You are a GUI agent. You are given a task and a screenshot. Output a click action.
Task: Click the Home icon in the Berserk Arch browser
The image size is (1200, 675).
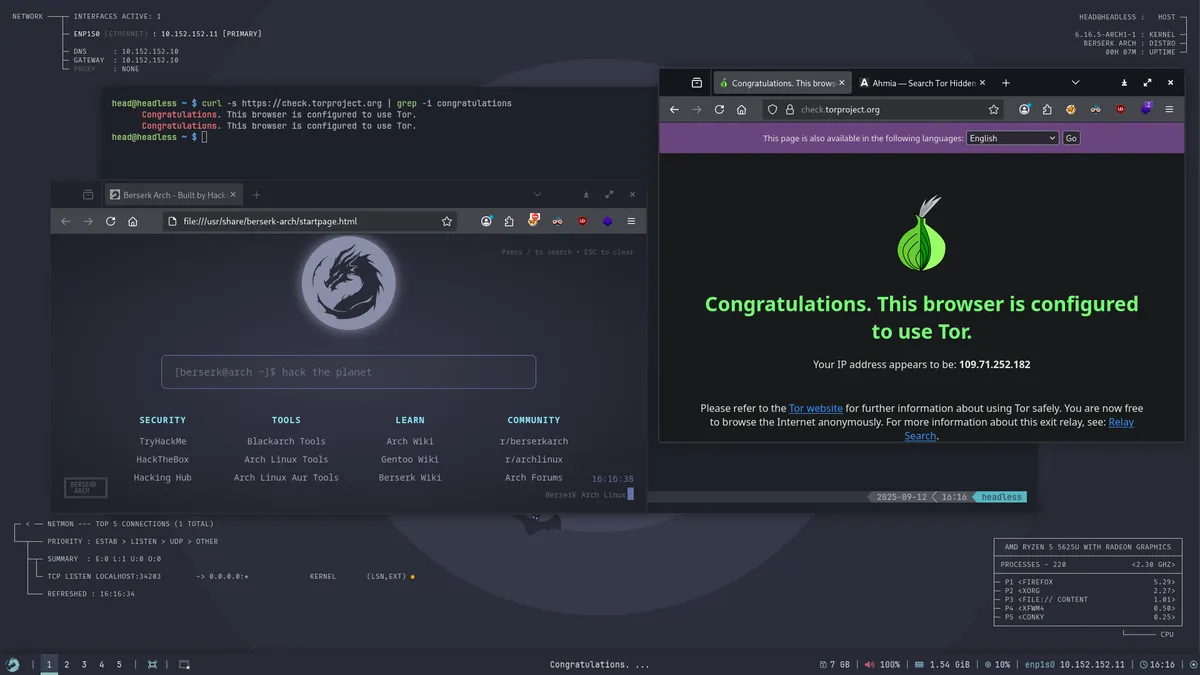(x=133, y=221)
